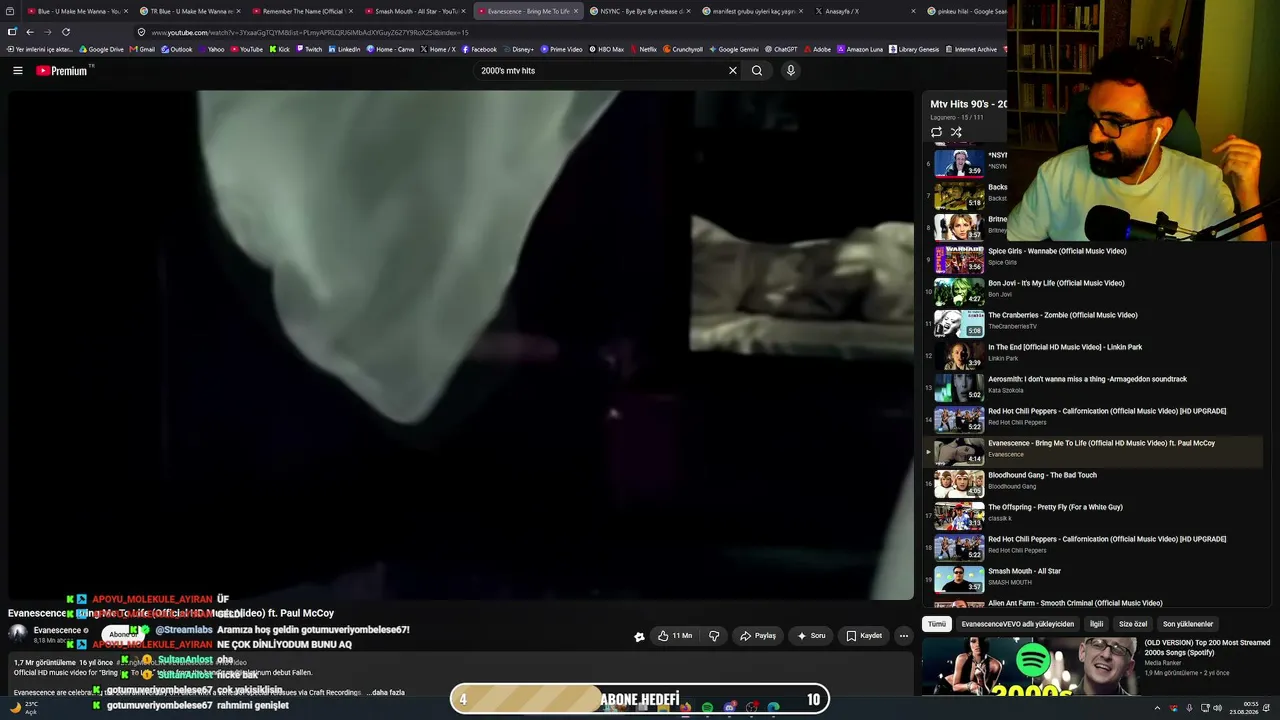Switch to the NSYNC - Bye Bye Bye tab
Viewport: 1280px width, 720px height.
pos(640,11)
